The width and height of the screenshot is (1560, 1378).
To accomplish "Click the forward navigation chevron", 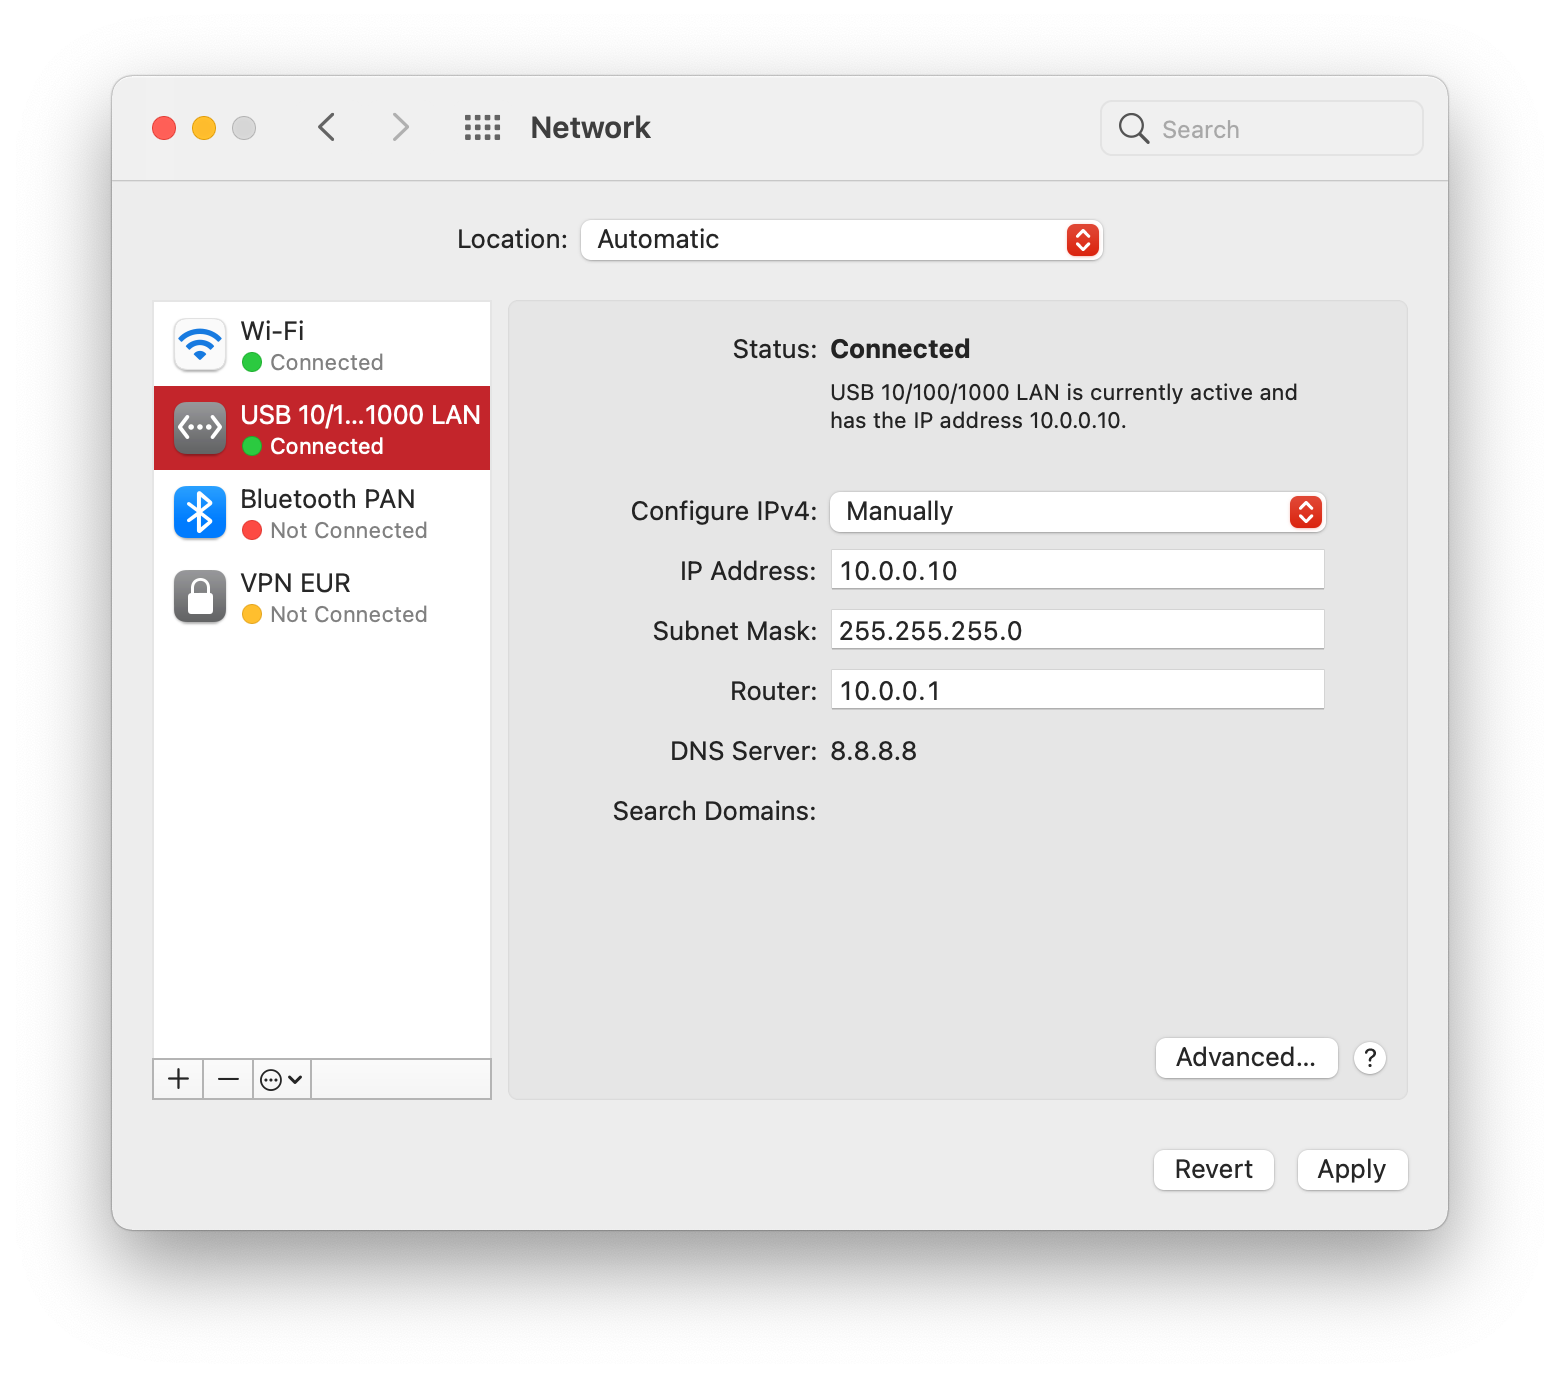I will pyautogui.click(x=400, y=128).
